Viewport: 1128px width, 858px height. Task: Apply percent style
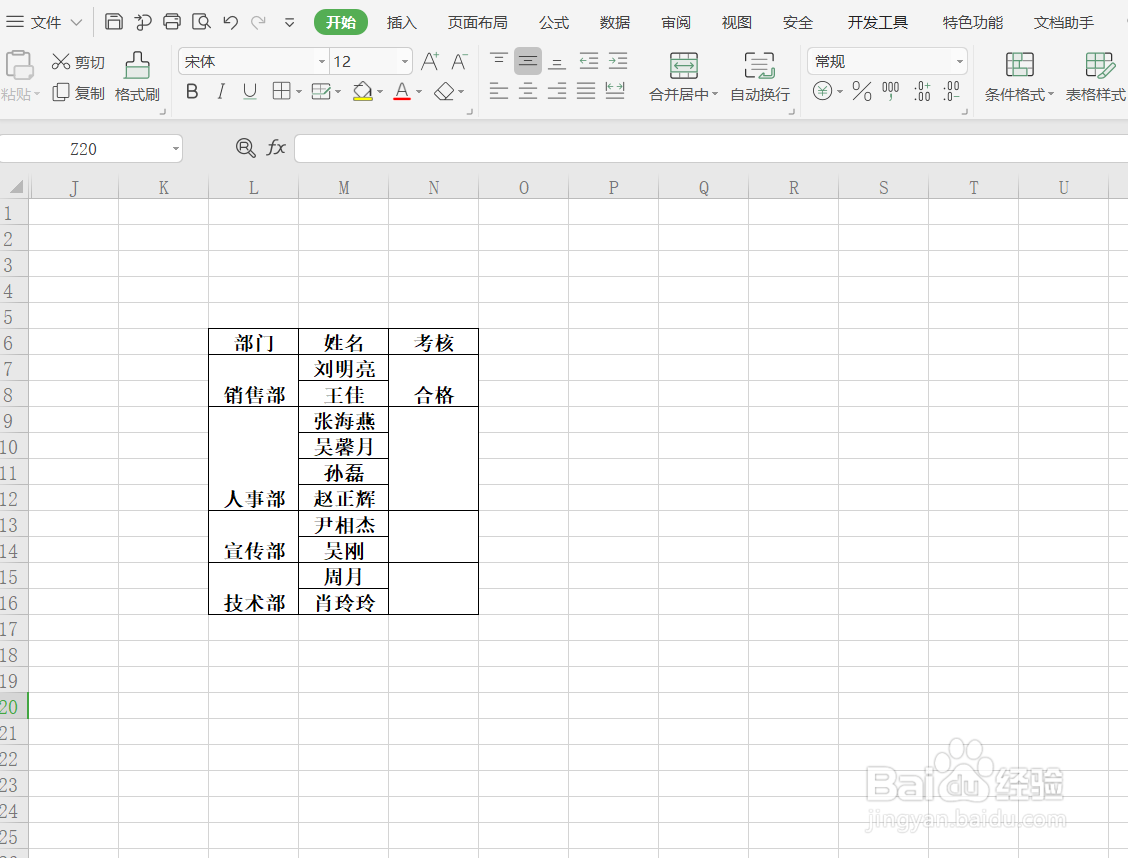862,91
